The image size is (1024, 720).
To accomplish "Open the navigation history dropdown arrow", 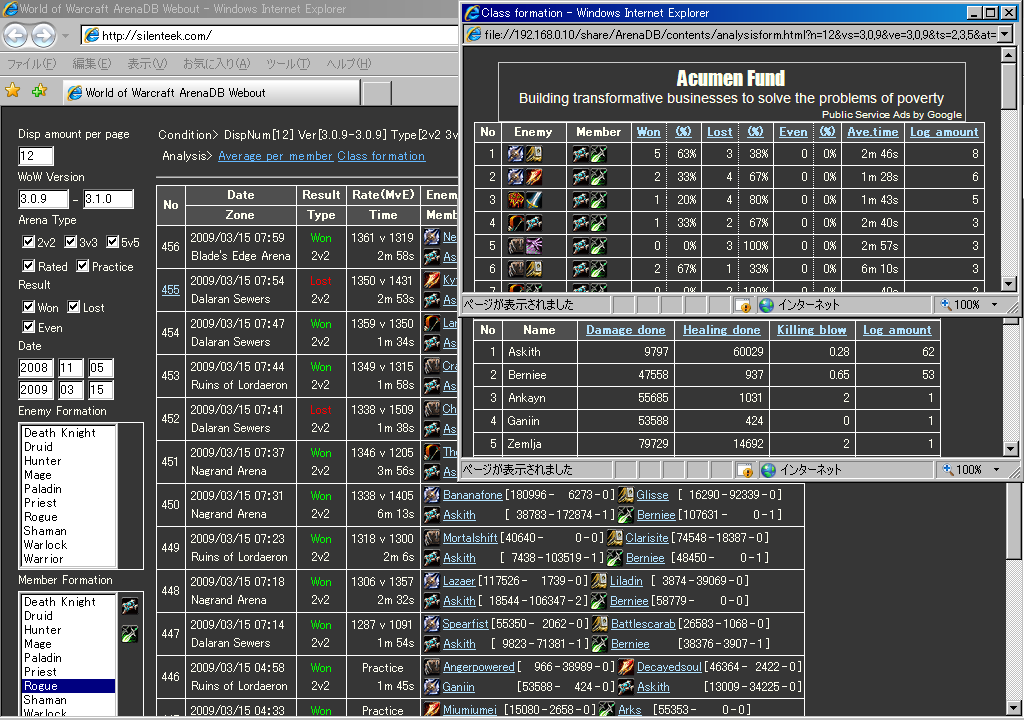I will pos(65,35).
